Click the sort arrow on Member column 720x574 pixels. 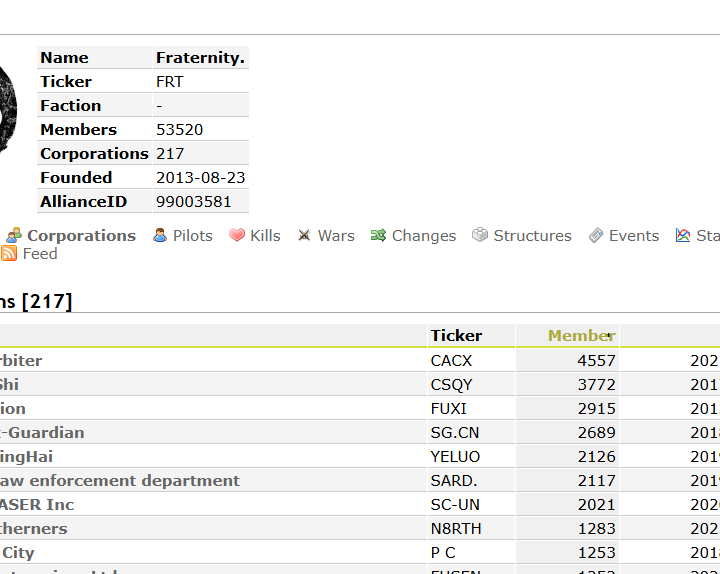coord(609,336)
